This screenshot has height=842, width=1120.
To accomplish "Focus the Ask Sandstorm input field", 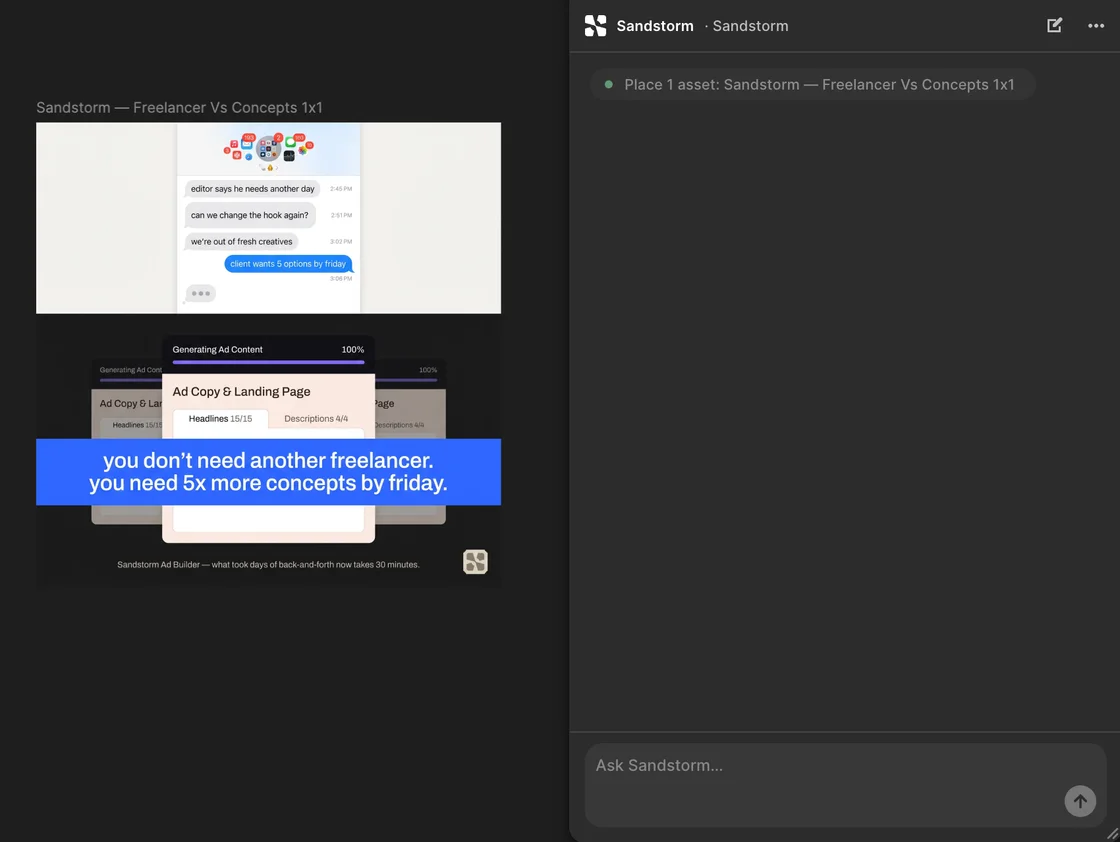I will pyautogui.click(x=845, y=785).
